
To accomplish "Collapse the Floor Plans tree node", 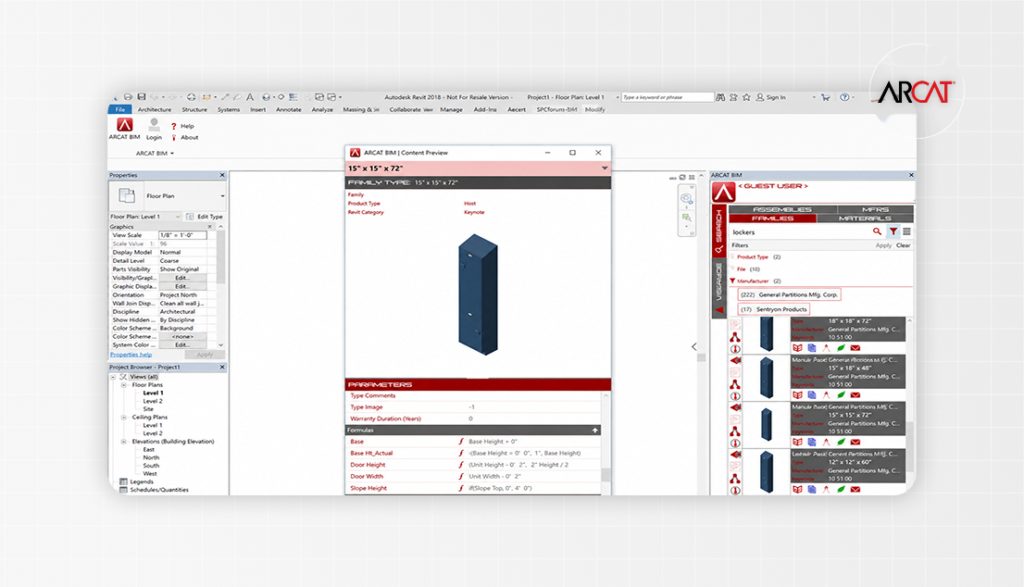I will [123, 385].
